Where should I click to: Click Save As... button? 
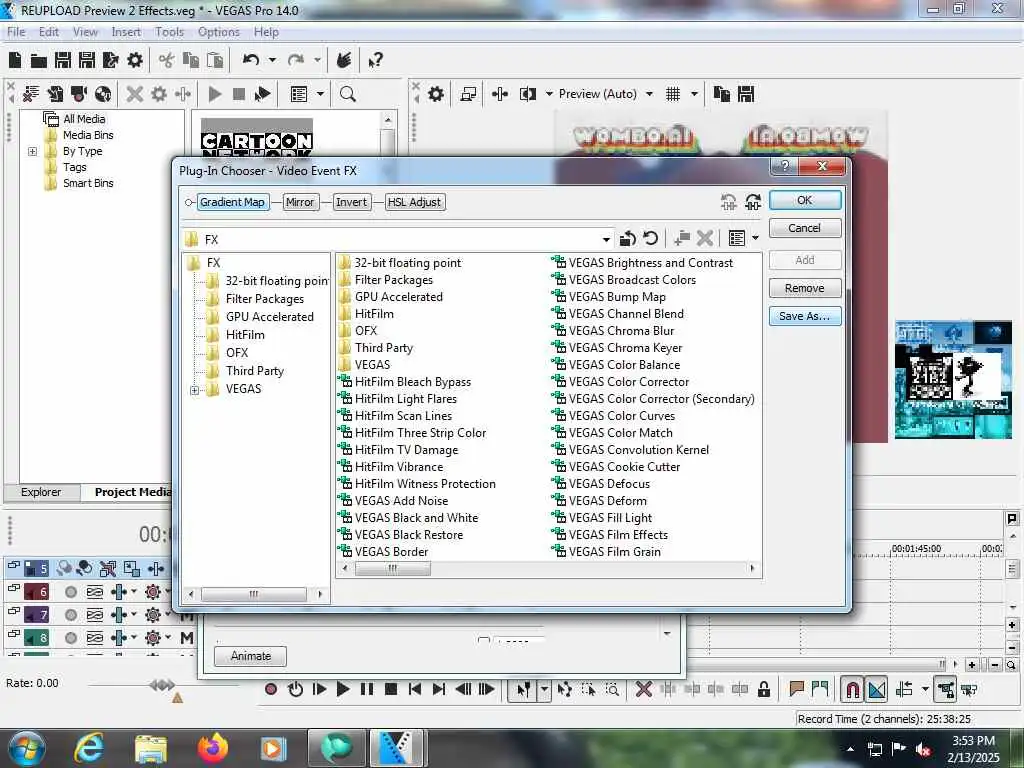click(x=805, y=316)
